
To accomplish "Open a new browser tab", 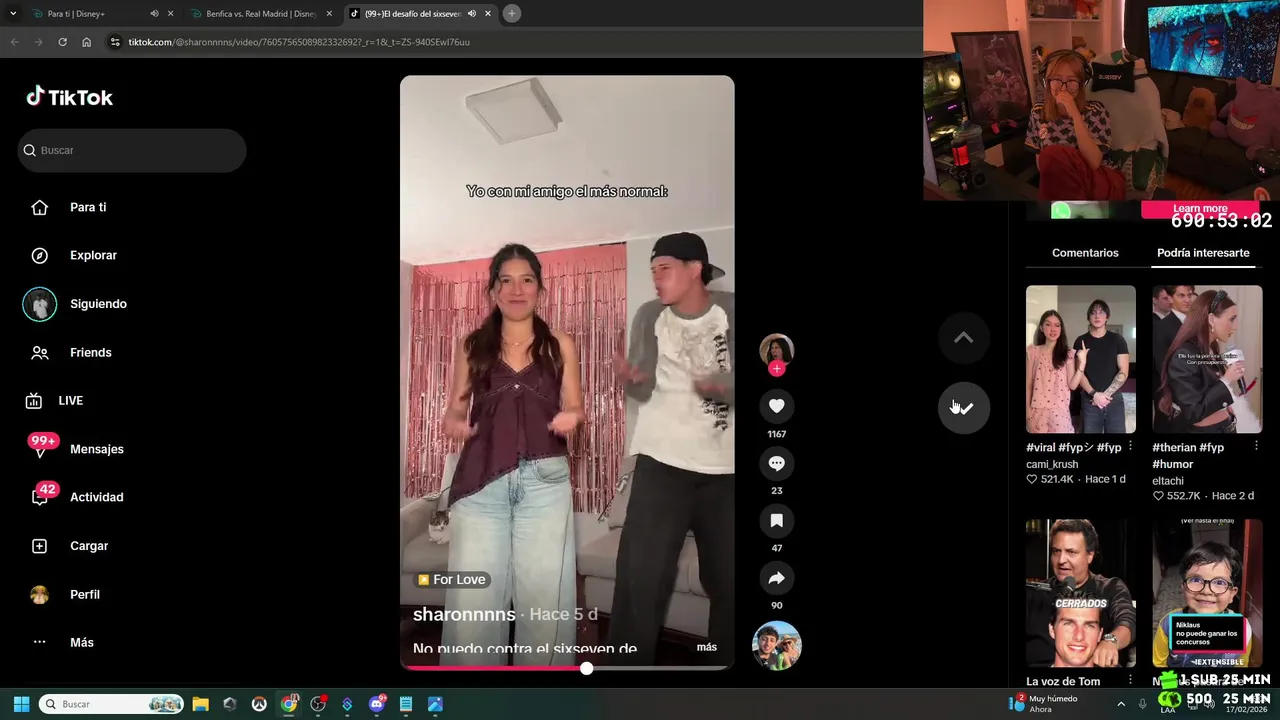I will pyautogui.click(x=511, y=13).
